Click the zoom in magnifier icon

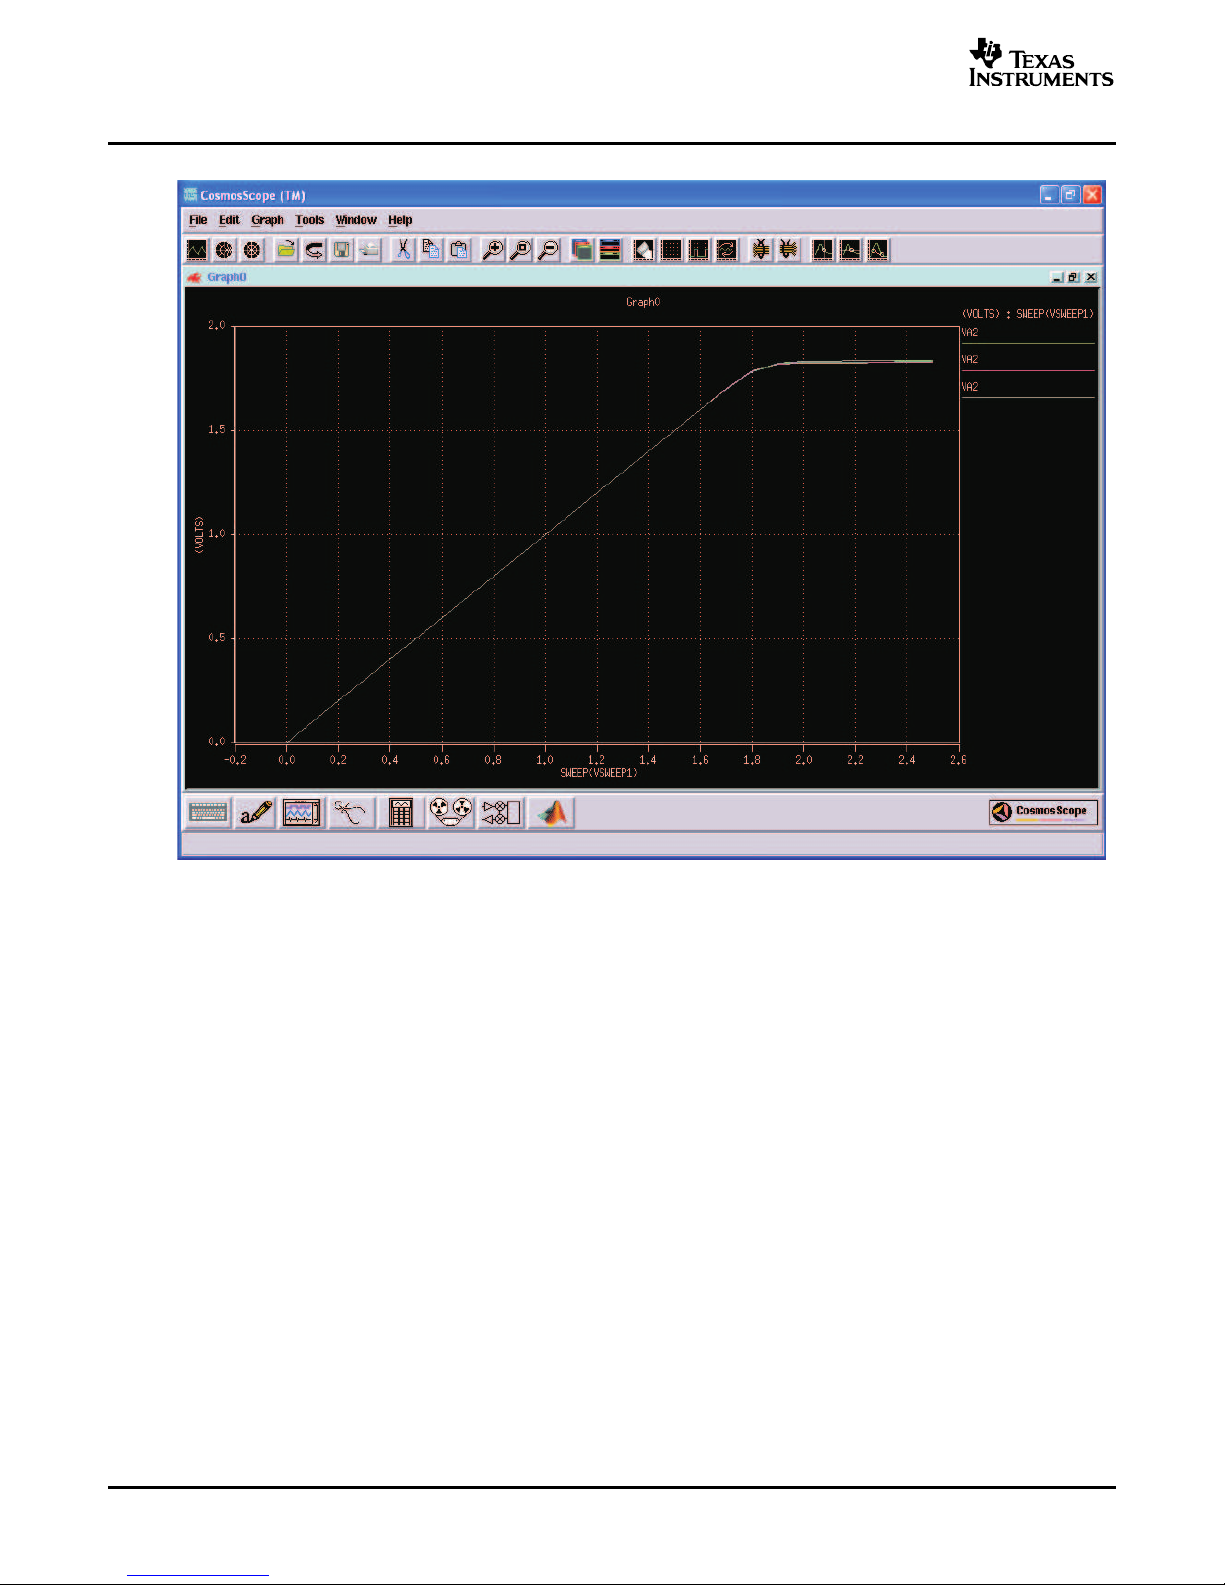coord(493,250)
